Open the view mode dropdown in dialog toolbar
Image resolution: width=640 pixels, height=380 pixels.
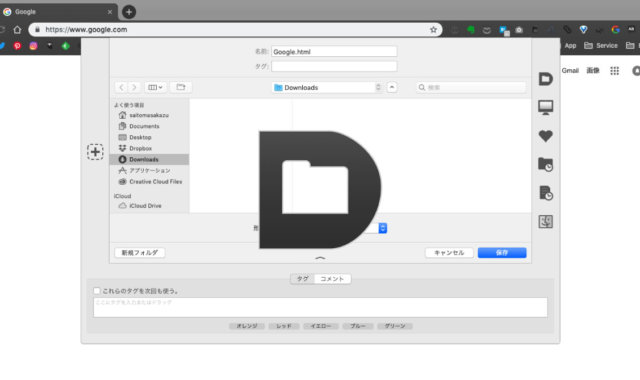tap(155, 87)
